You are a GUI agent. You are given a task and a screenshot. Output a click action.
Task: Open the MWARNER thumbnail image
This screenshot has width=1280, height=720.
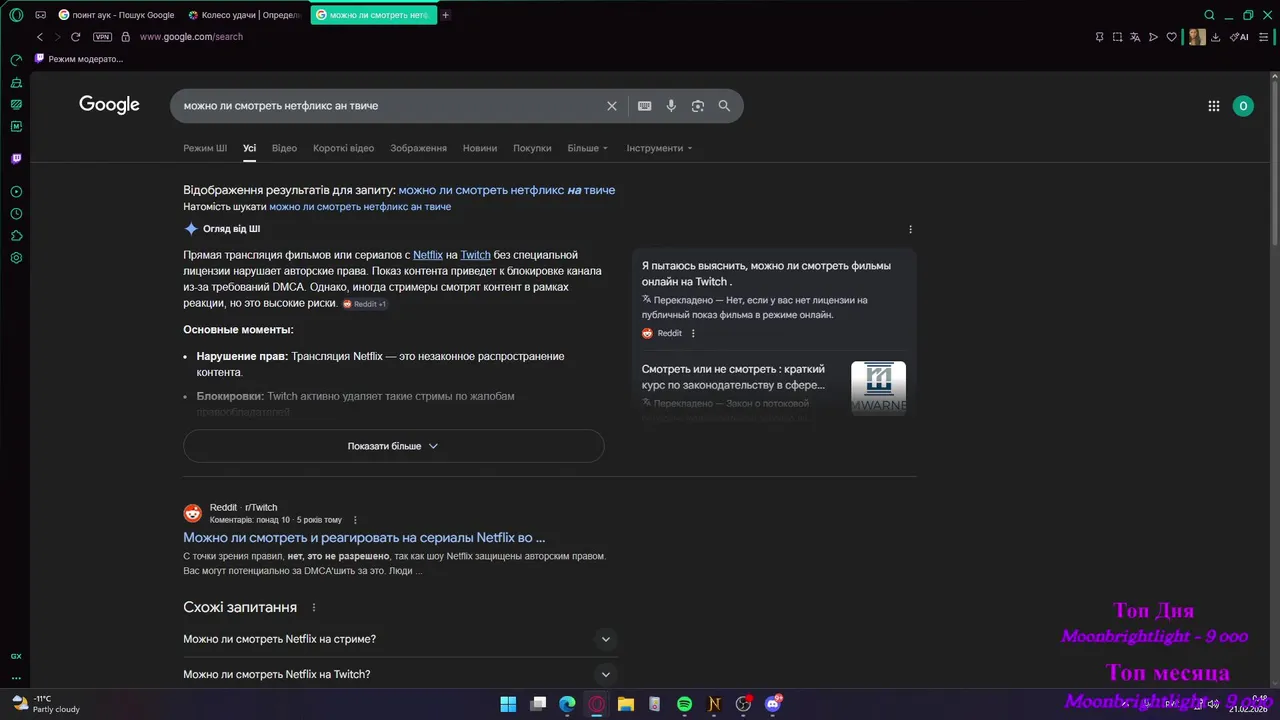878,388
